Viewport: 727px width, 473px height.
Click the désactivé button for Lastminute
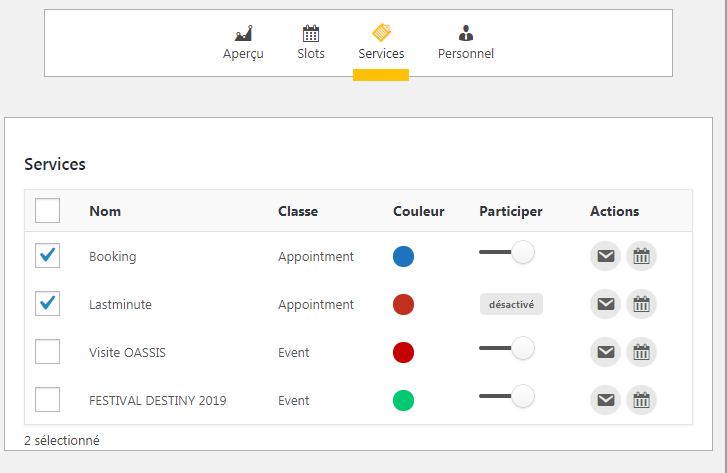pyautogui.click(x=511, y=304)
